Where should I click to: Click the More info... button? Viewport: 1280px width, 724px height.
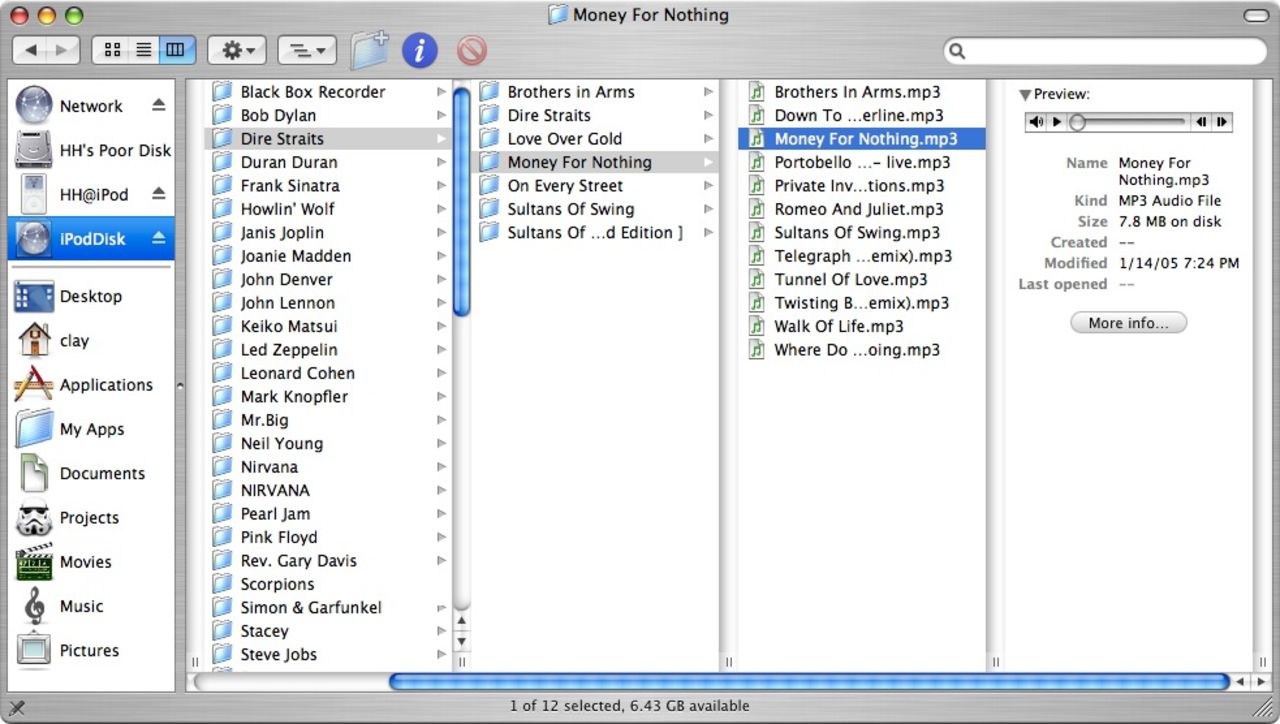point(1128,323)
